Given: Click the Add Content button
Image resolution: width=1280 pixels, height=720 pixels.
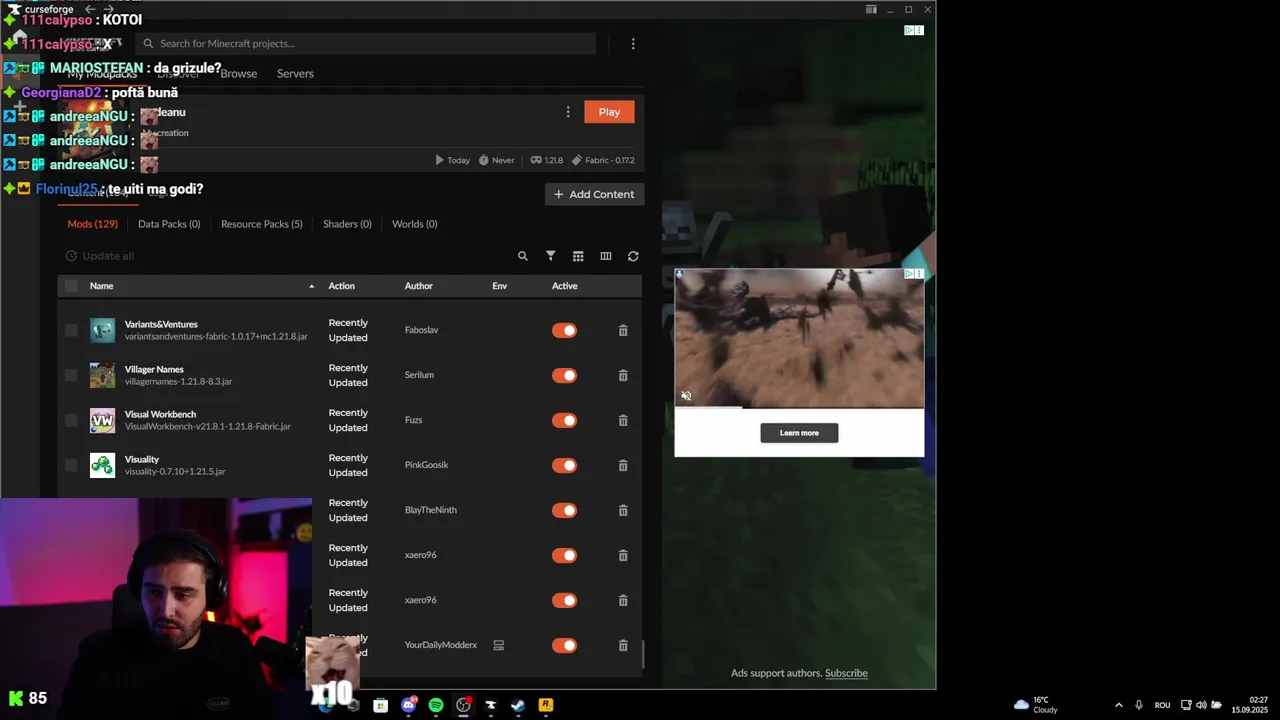Looking at the screenshot, I should point(594,194).
